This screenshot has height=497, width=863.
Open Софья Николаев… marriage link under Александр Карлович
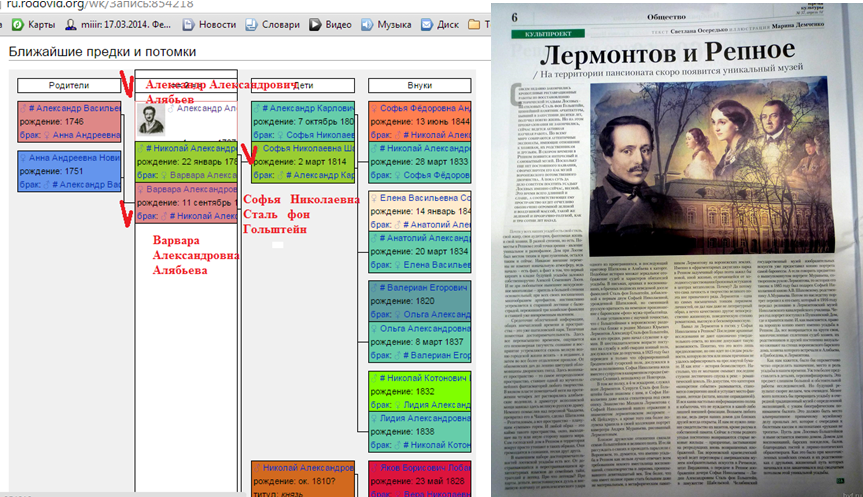point(320,135)
